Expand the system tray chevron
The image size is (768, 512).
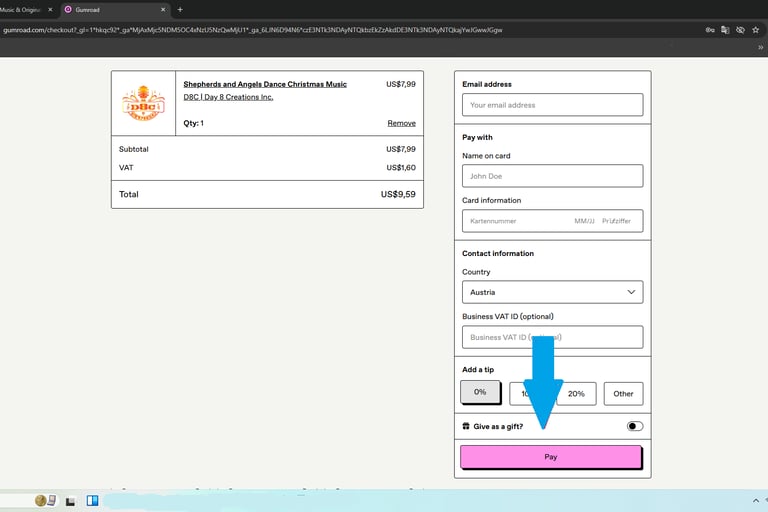click(x=756, y=500)
